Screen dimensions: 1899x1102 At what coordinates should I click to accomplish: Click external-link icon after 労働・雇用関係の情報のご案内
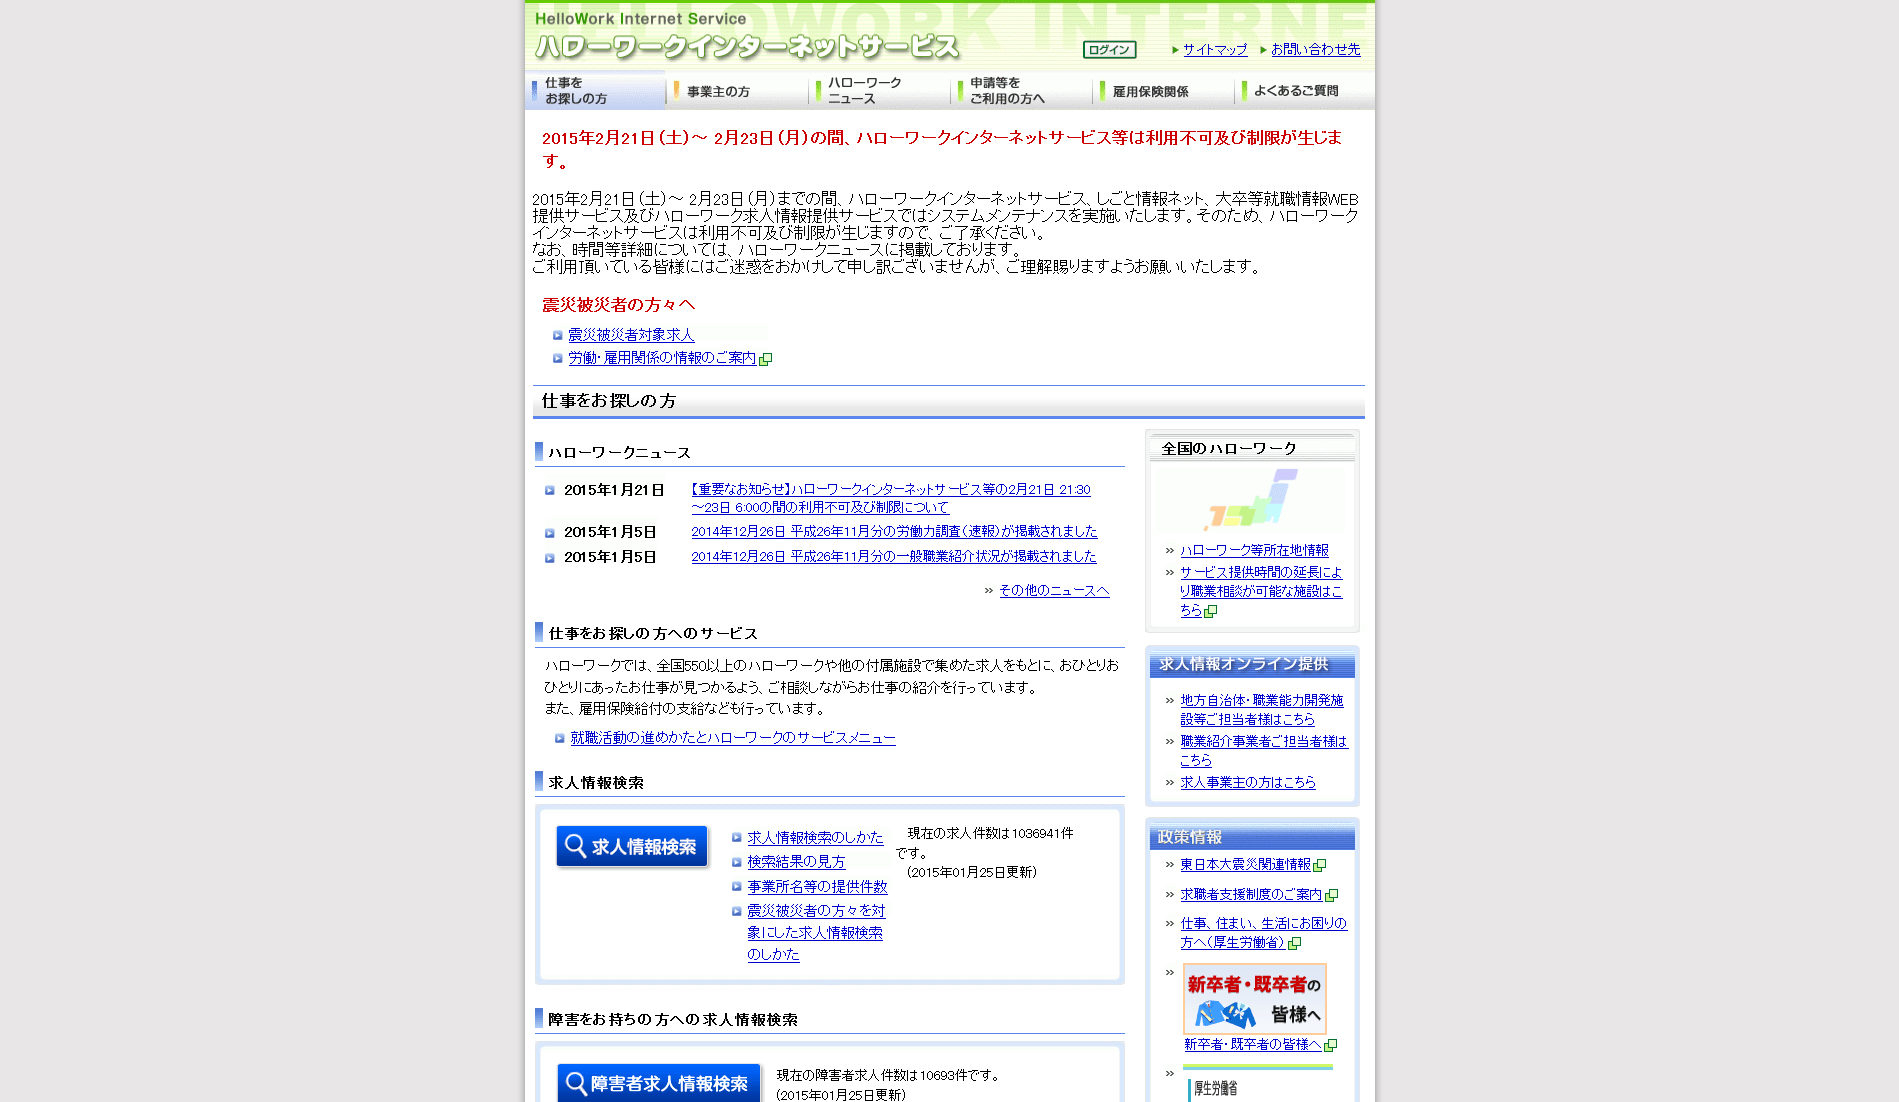point(766,359)
